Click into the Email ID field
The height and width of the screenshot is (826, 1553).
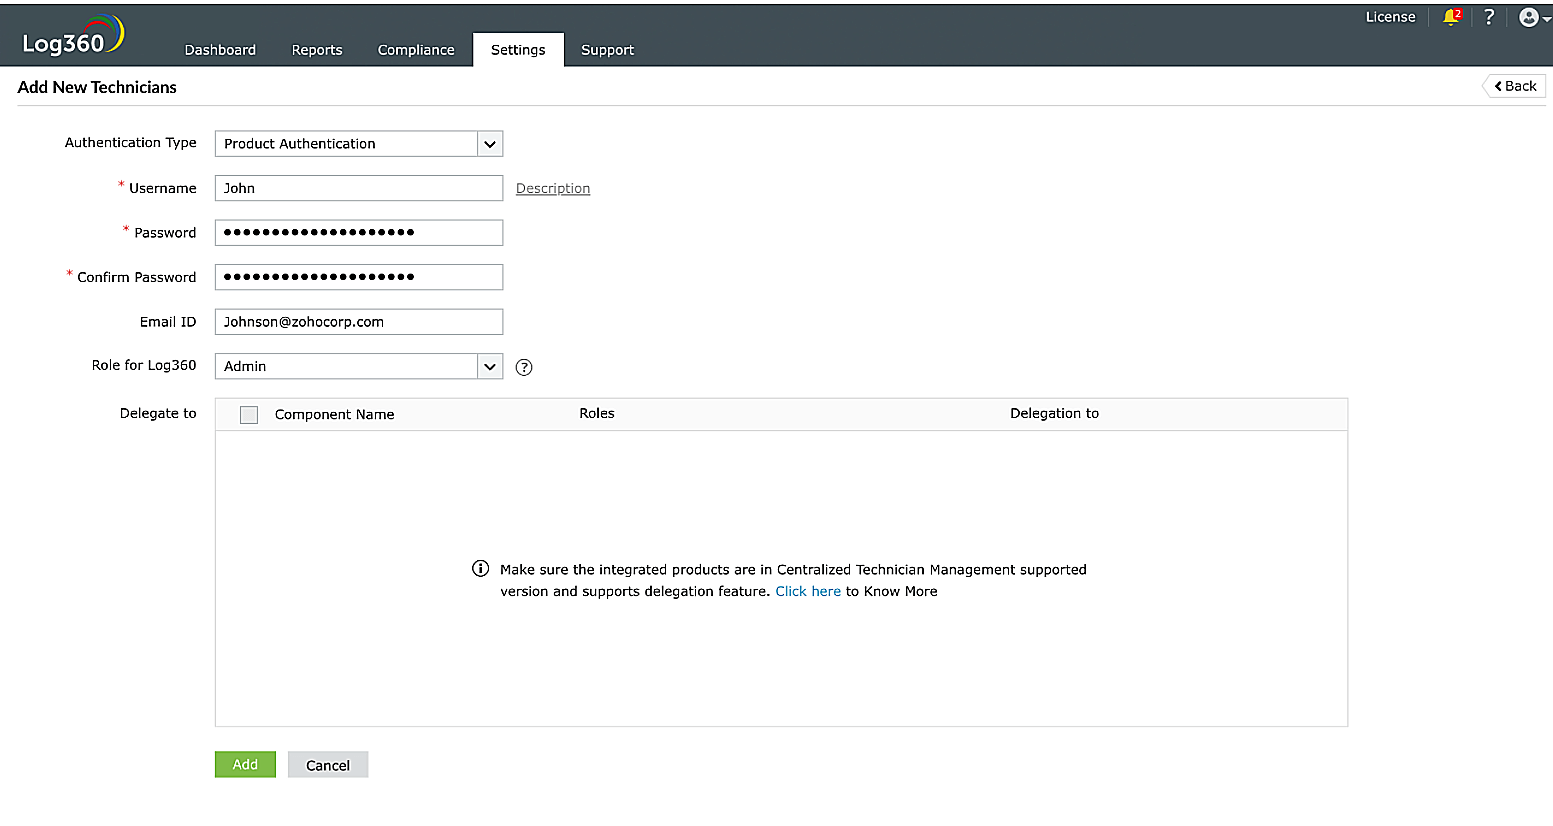pos(358,322)
